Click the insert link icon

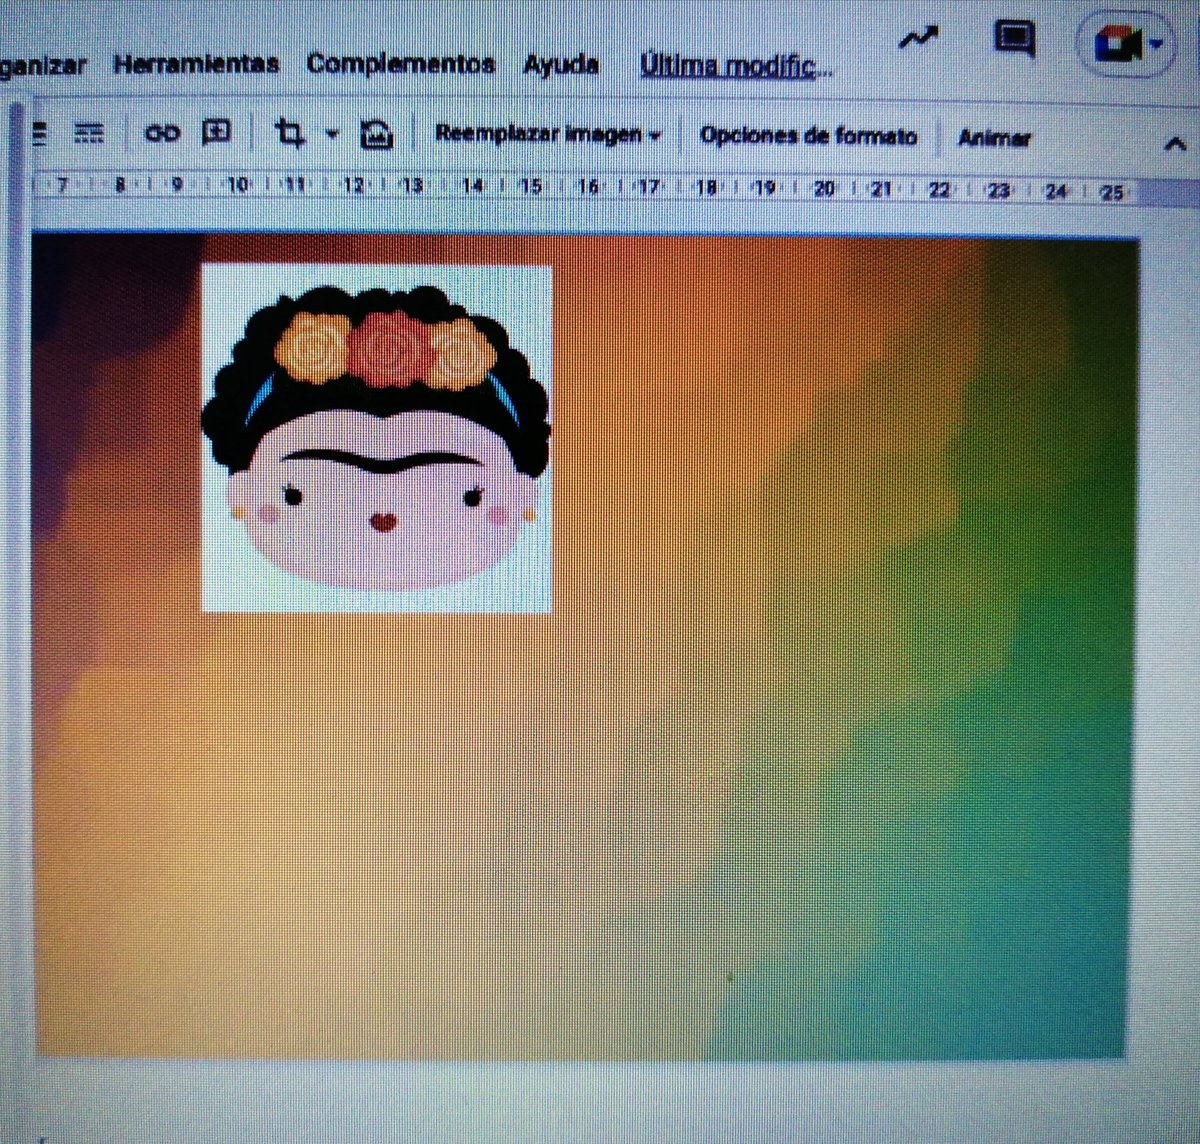click(x=163, y=133)
